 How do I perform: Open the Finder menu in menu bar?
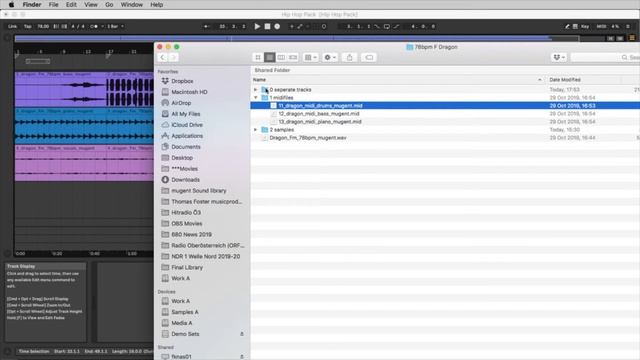click(32, 5)
